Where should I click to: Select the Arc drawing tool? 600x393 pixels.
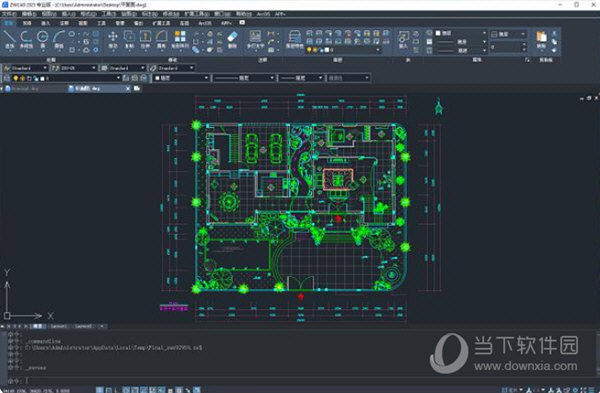[59, 40]
